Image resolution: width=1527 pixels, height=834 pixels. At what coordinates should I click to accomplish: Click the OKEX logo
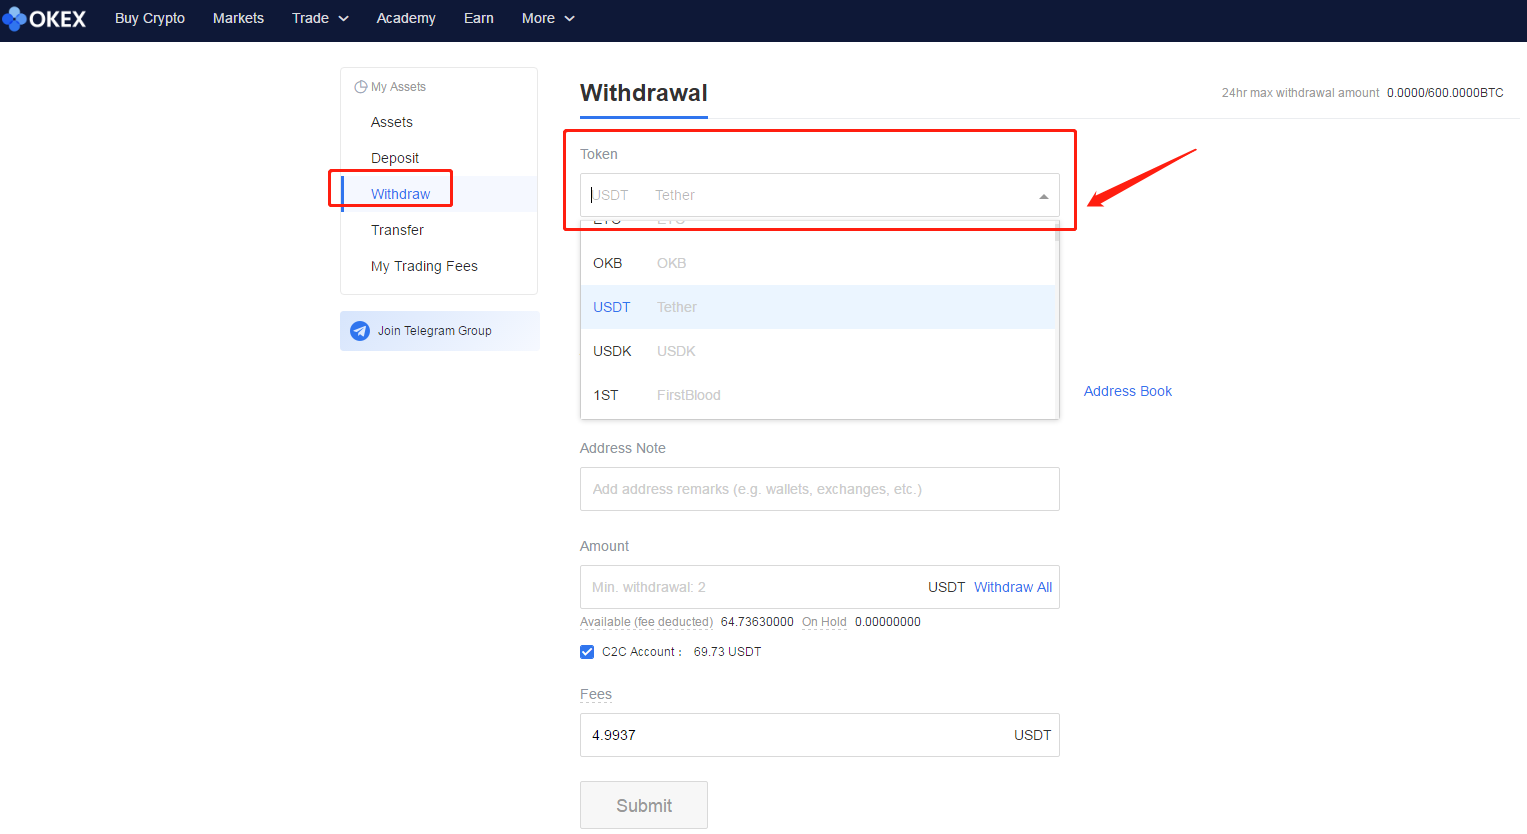pos(45,19)
